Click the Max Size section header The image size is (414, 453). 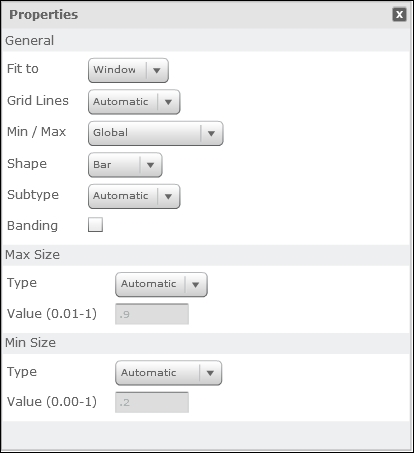pos(206,255)
